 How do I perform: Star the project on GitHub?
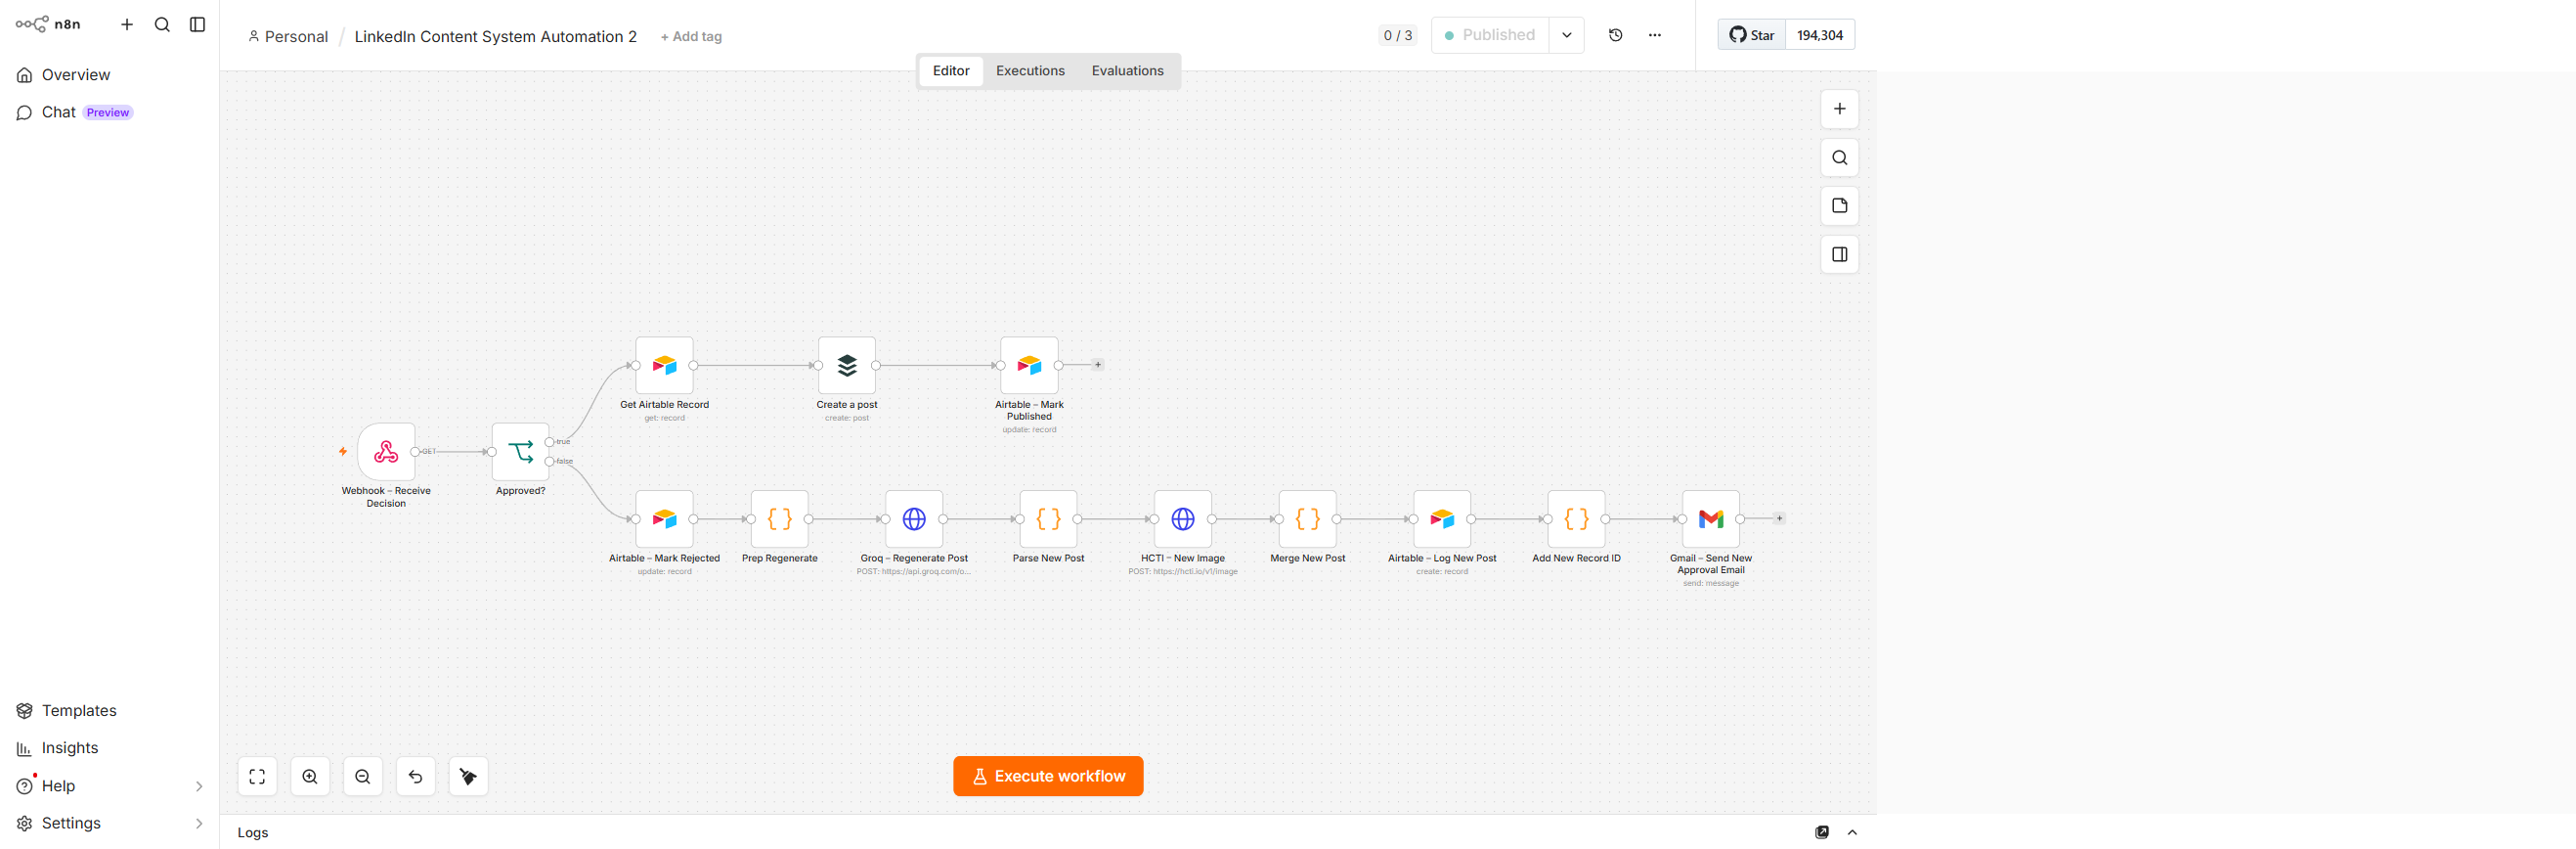pyautogui.click(x=1752, y=35)
